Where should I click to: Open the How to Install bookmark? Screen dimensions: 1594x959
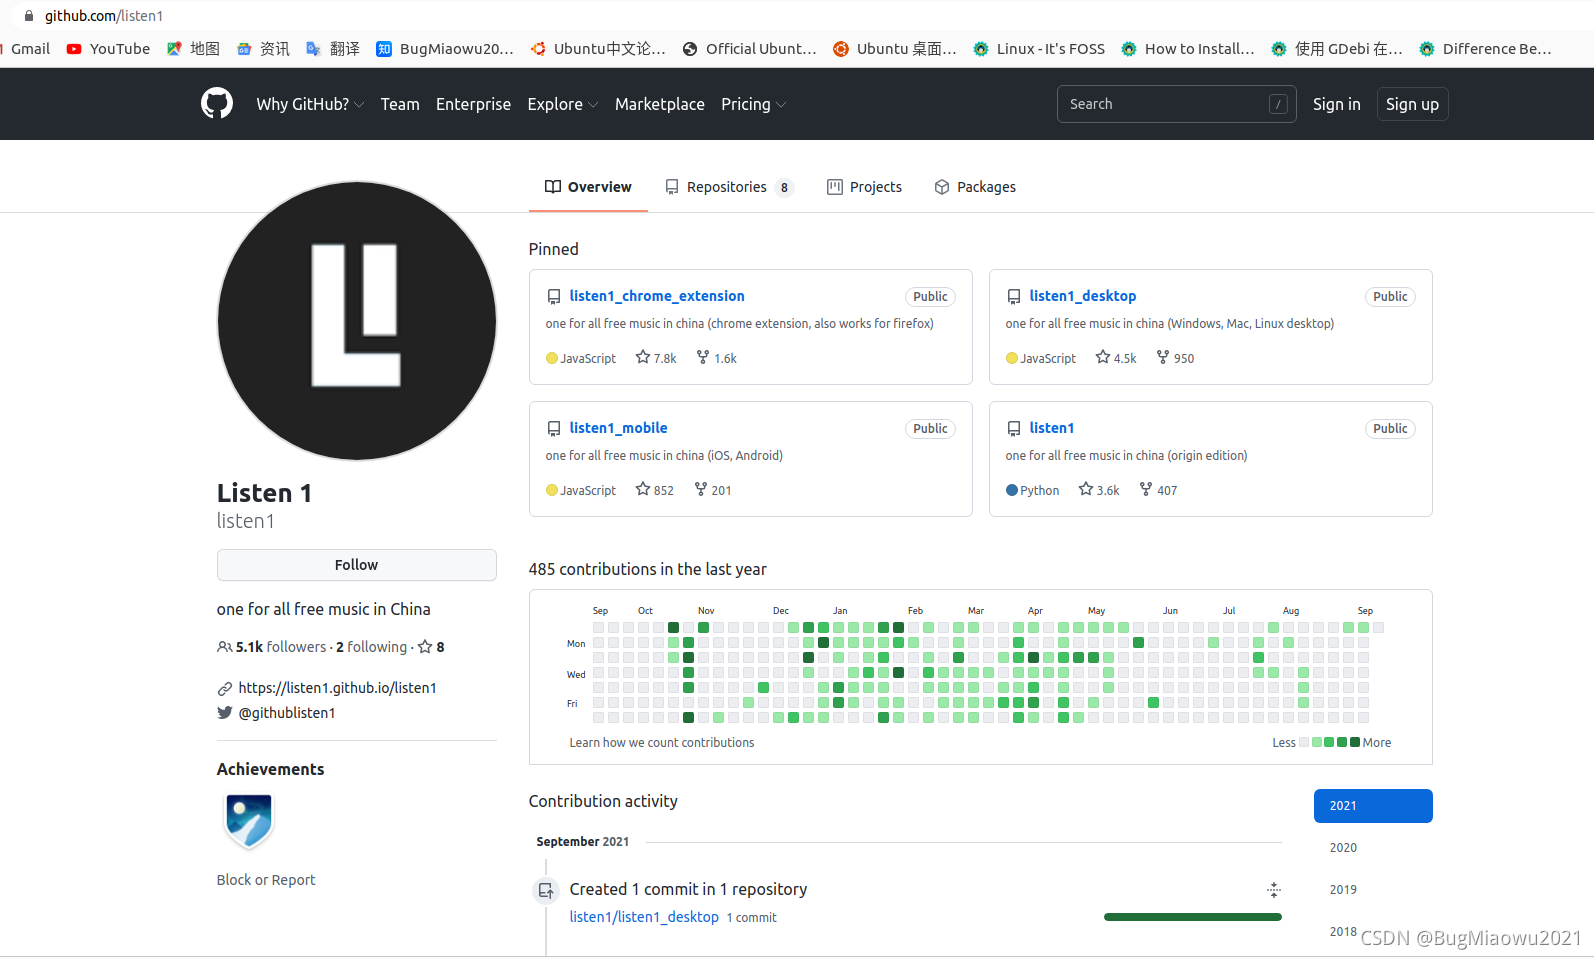(x=1188, y=48)
